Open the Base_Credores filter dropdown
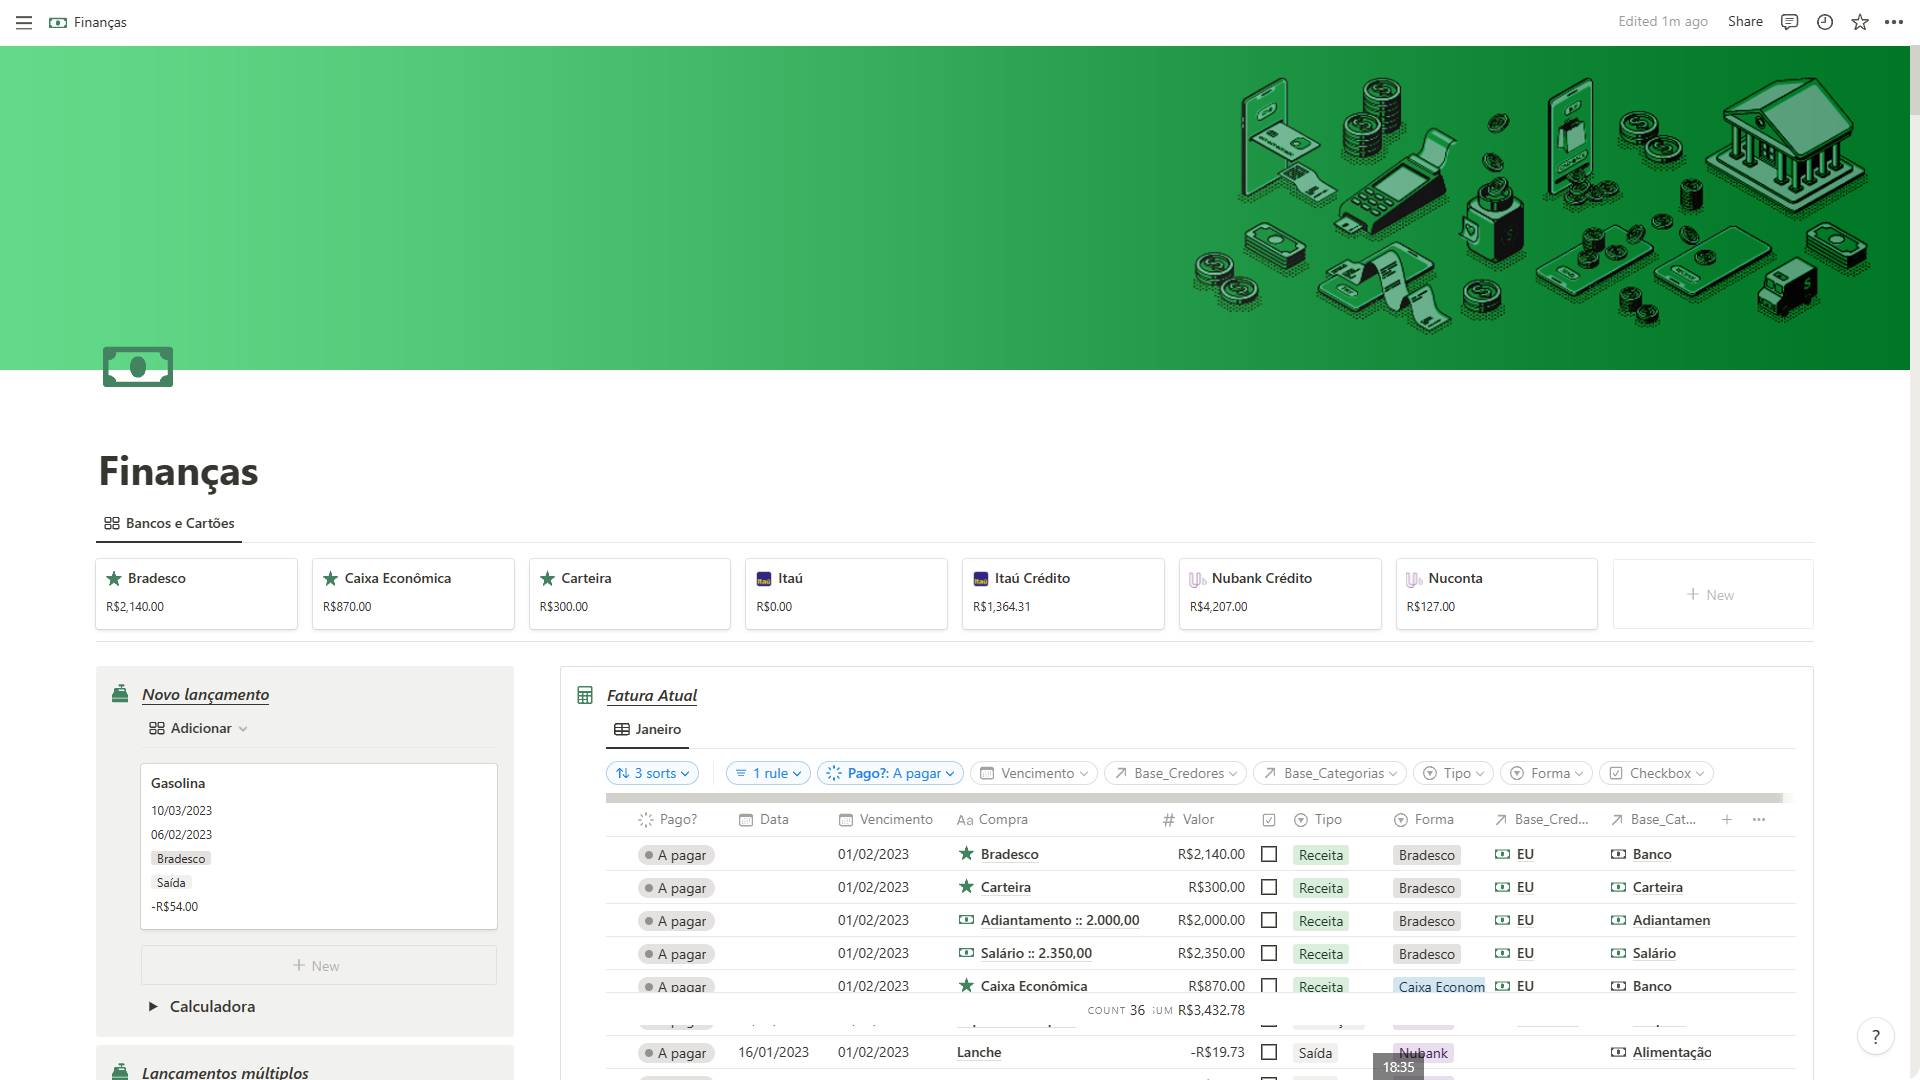Image resolution: width=1920 pixels, height=1080 pixels. point(1175,773)
